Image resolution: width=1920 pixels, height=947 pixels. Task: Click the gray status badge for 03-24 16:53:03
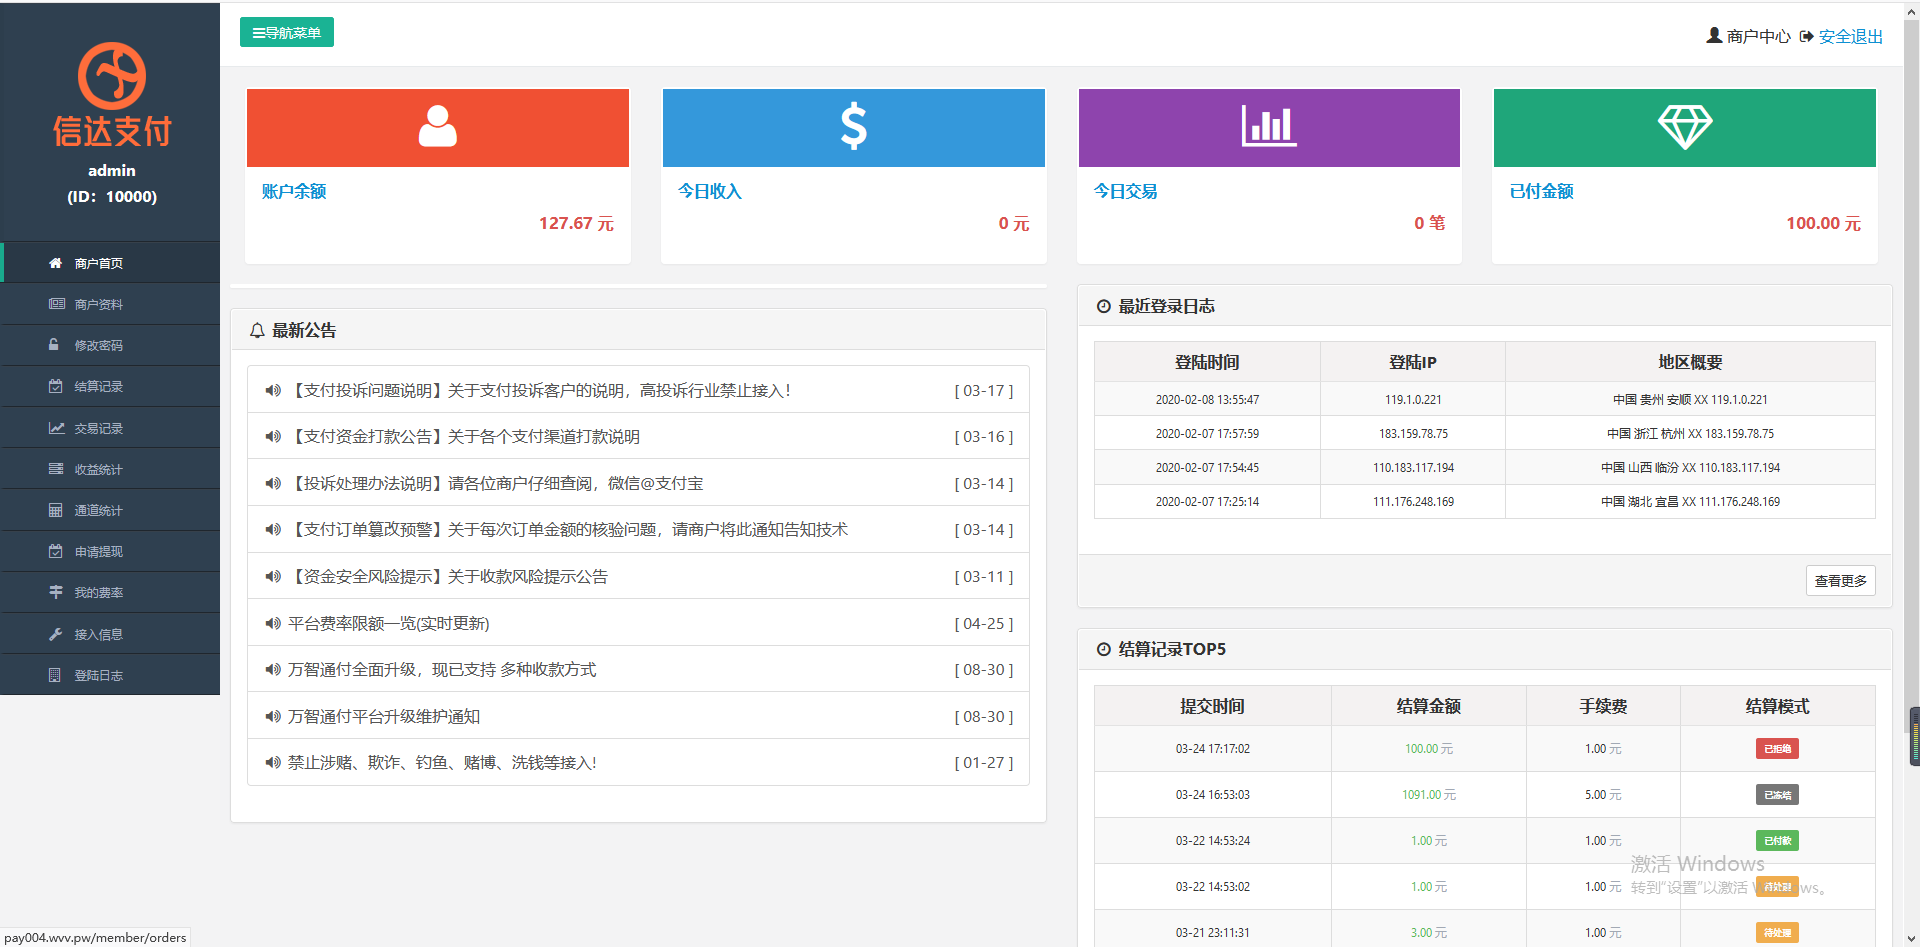(1777, 794)
